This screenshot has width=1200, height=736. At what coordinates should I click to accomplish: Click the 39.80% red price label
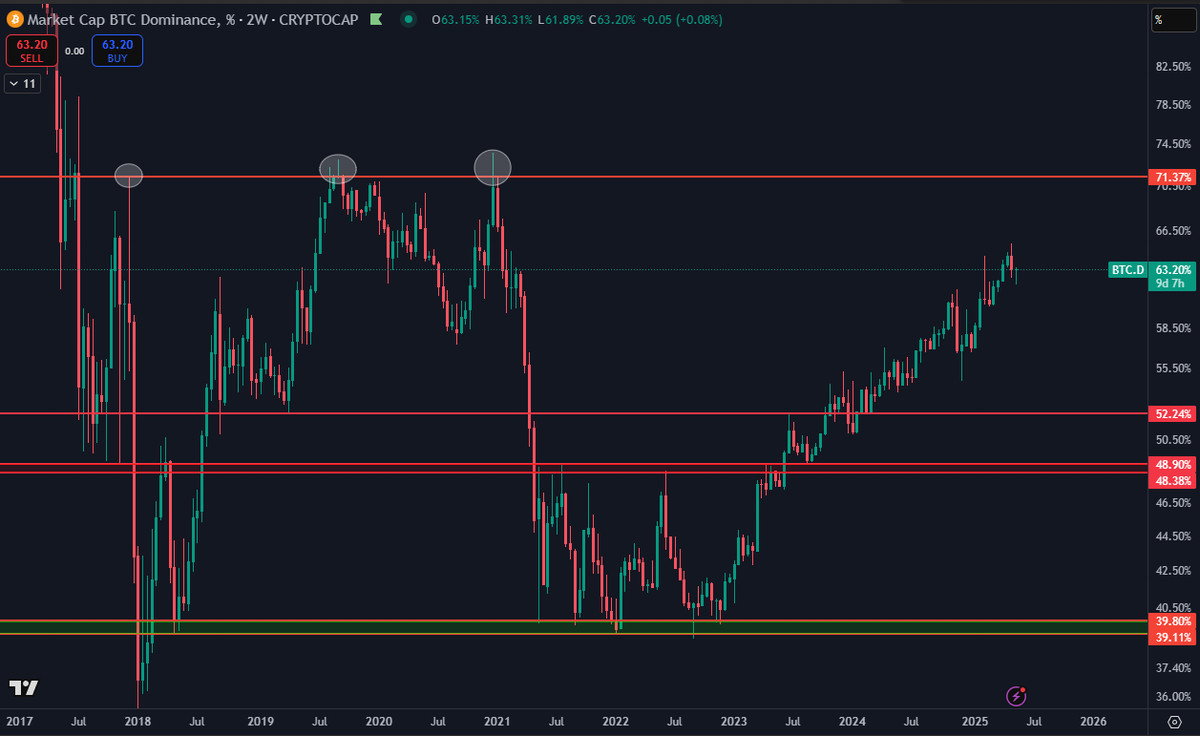(x=1173, y=621)
